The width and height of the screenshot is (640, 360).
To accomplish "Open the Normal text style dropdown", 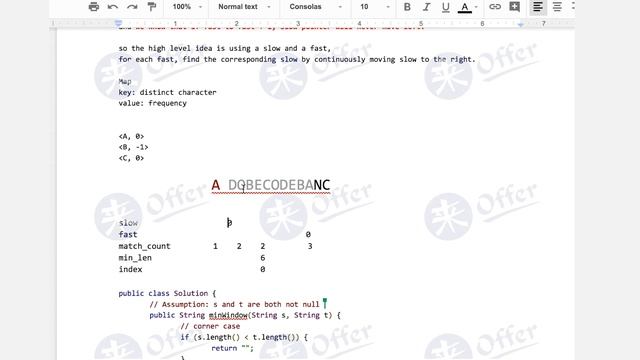I will pyautogui.click(x=244, y=7).
